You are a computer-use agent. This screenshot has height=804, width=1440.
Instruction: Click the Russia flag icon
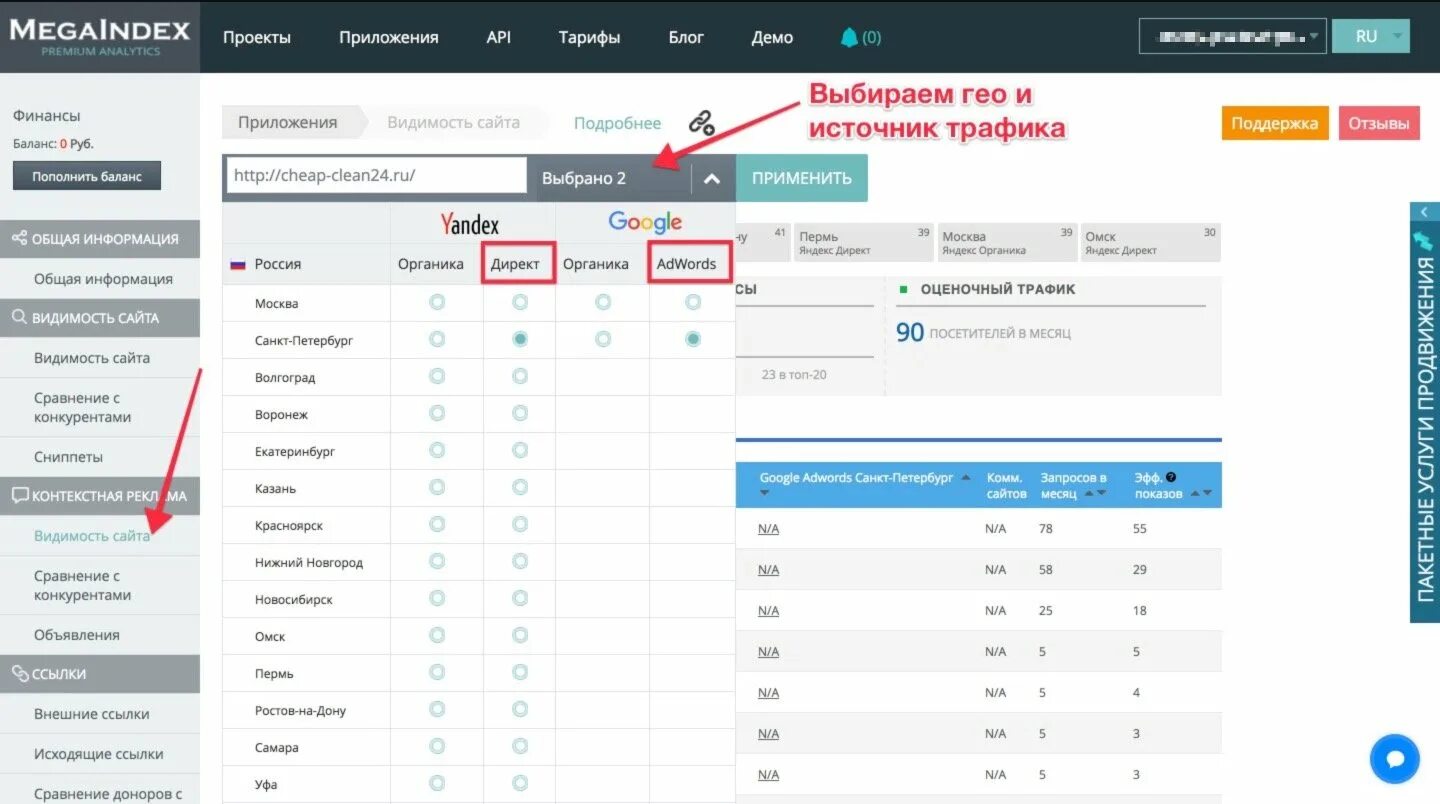tap(238, 265)
